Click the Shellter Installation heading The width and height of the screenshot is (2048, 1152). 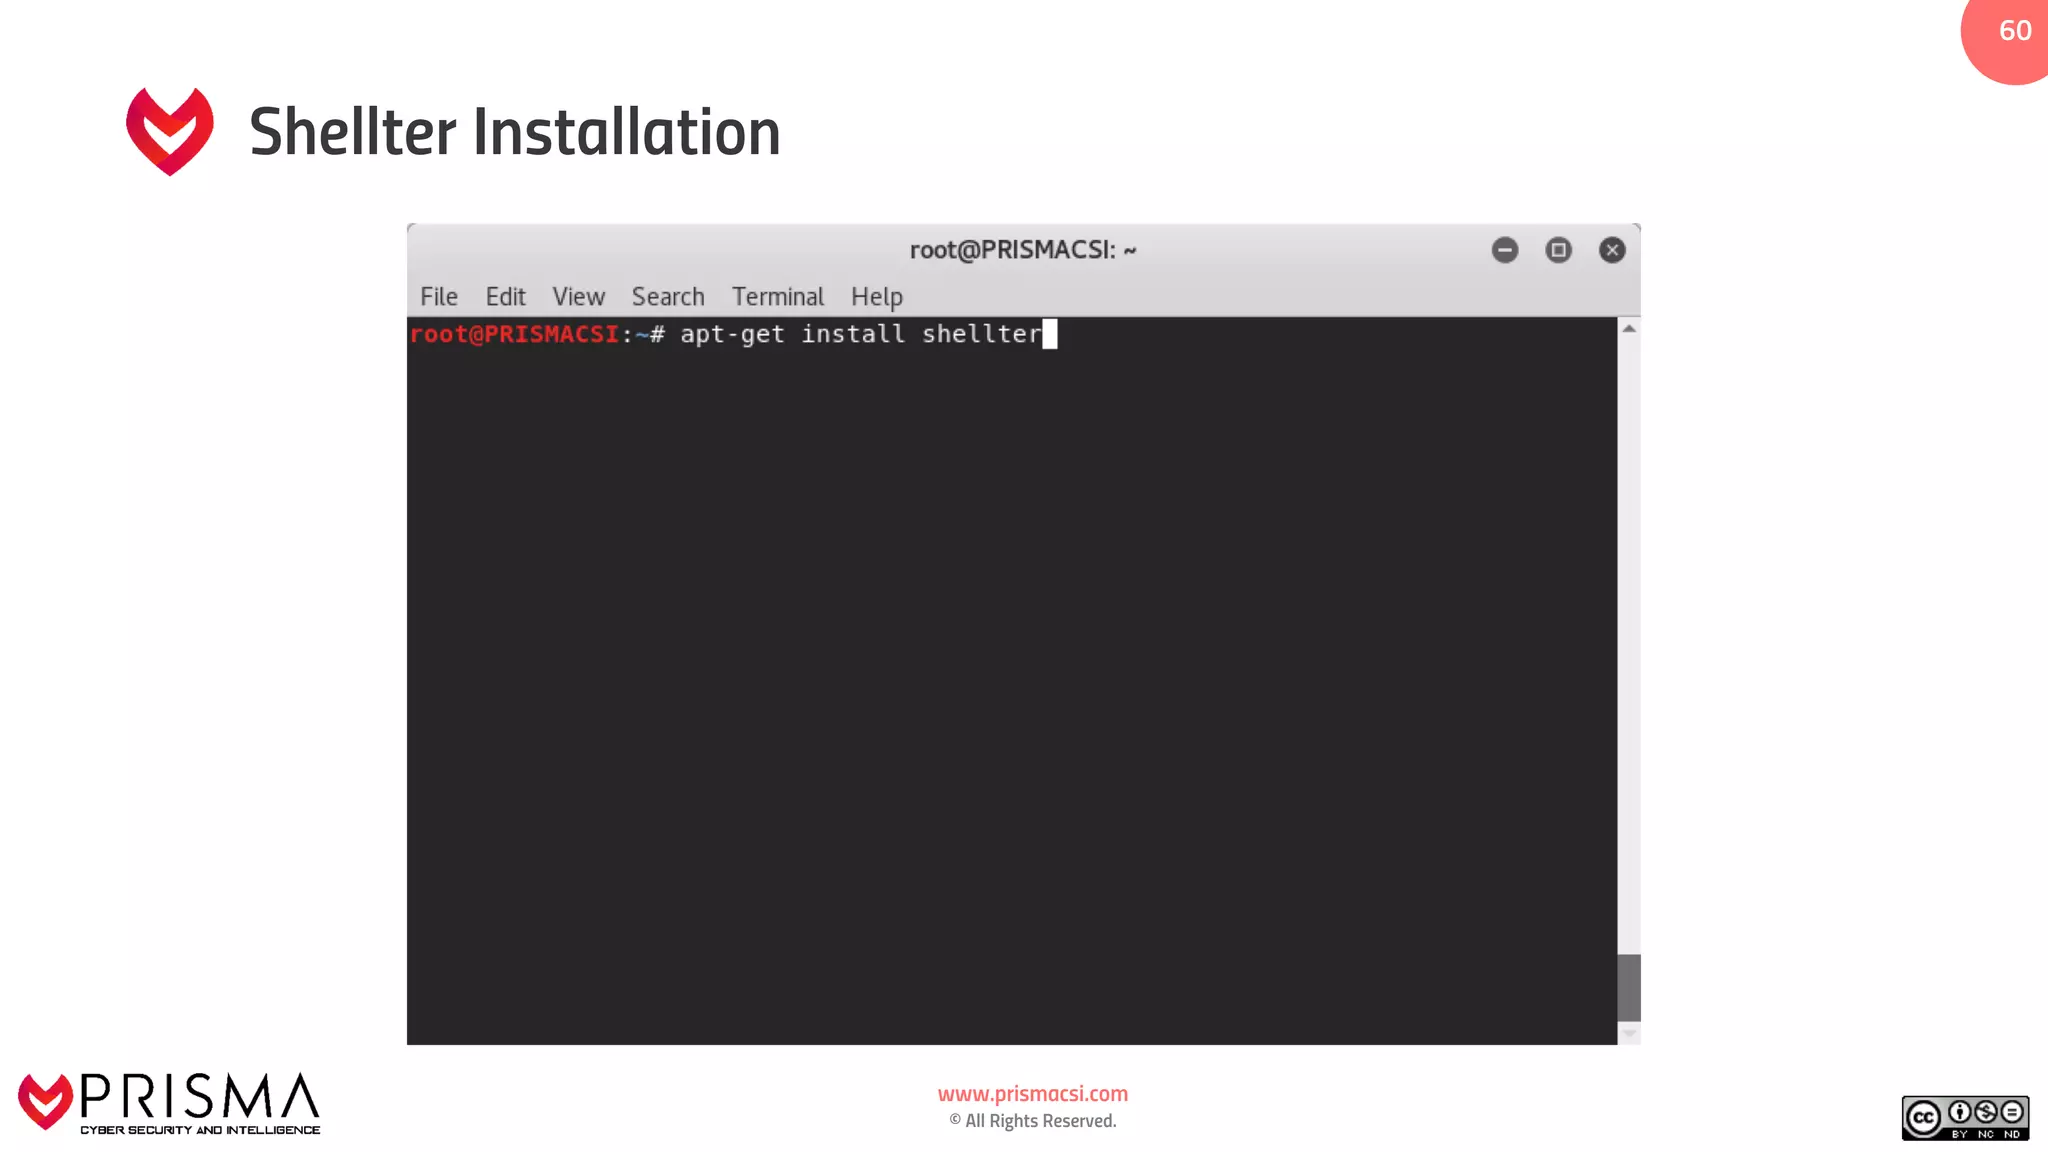pos(515,132)
